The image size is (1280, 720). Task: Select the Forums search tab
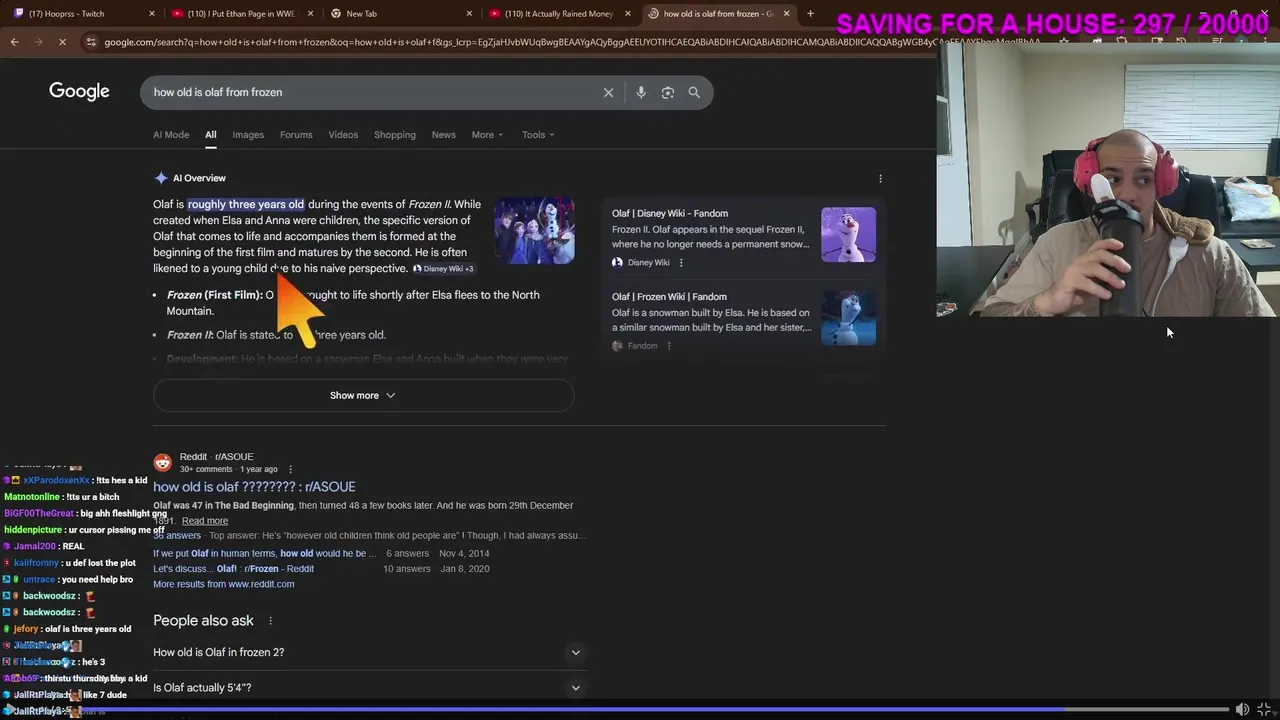296,135
